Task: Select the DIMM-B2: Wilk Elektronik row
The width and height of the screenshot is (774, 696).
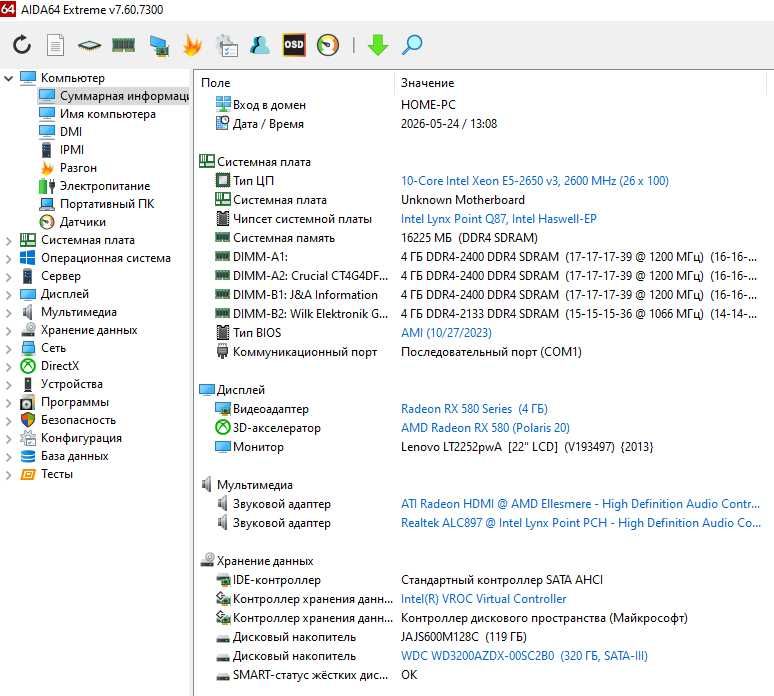Action: [x=486, y=314]
